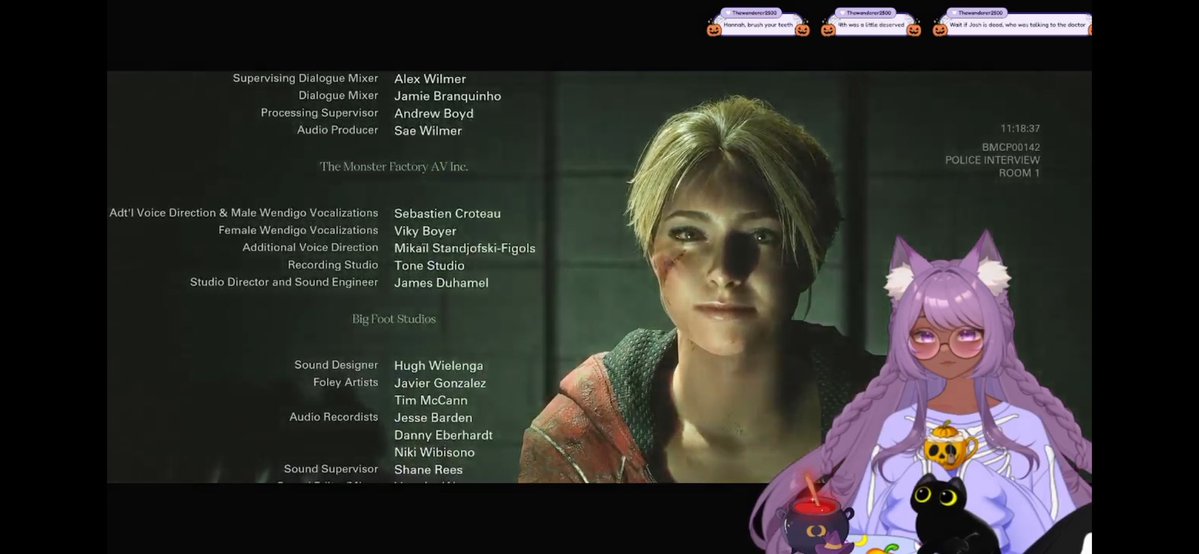Click the name Andrew Boyd
Viewport: 1199px width, 554px height.
click(434, 114)
